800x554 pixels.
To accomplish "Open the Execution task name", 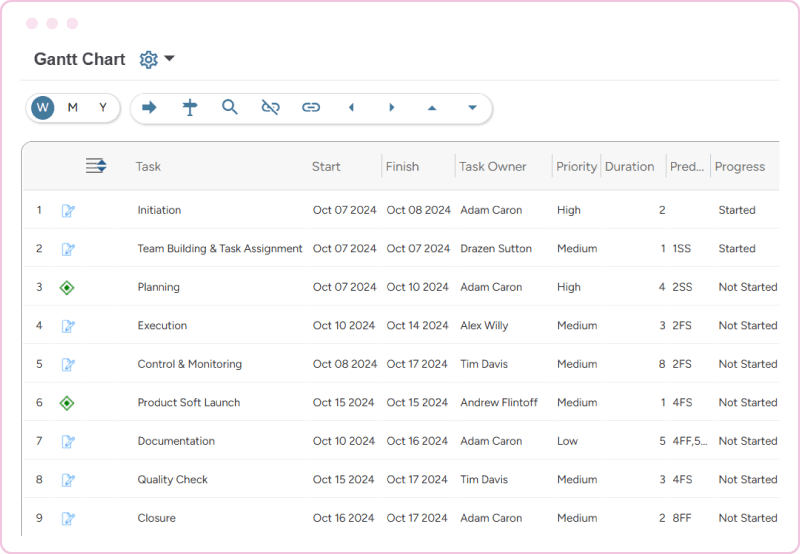I will coord(162,326).
